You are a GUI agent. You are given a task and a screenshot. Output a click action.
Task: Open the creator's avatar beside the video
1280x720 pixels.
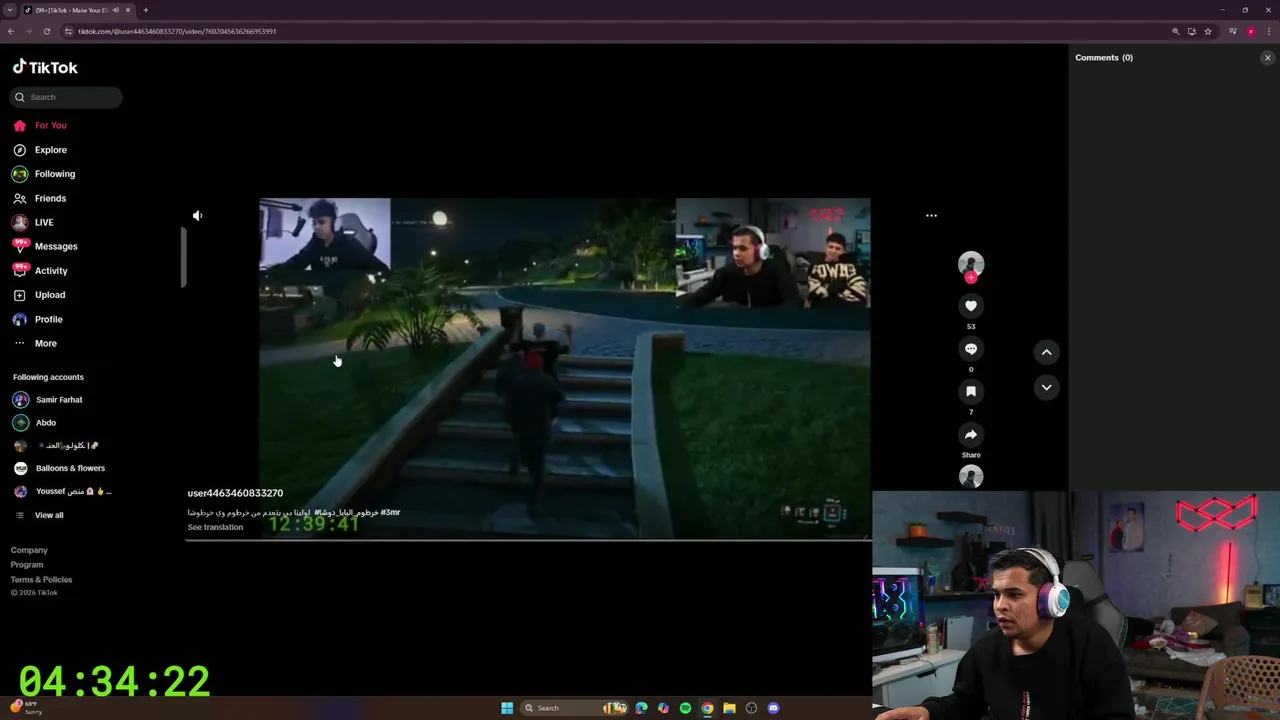click(971, 264)
